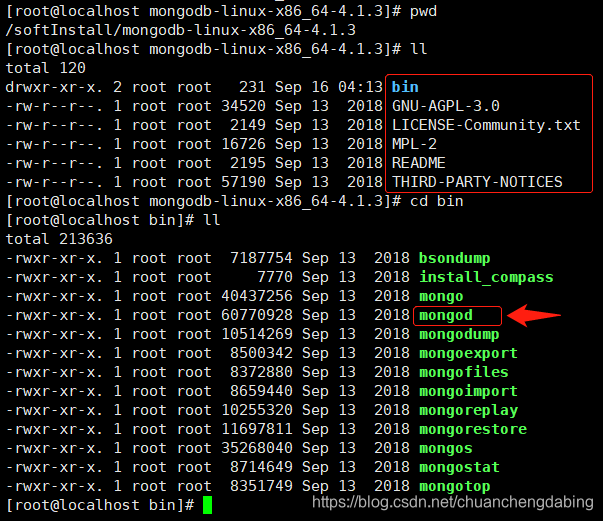Select the /softInstall/mongodb-linux-x86_64-4.1.3 path output

pyautogui.click(x=181, y=30)
